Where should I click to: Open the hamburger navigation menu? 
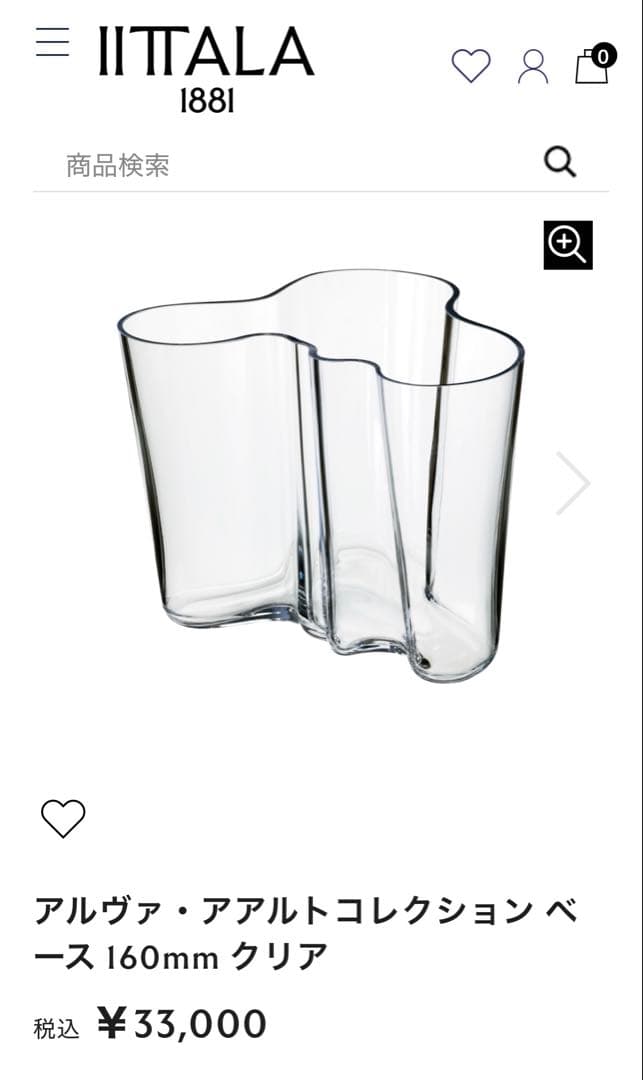point(53,42)
